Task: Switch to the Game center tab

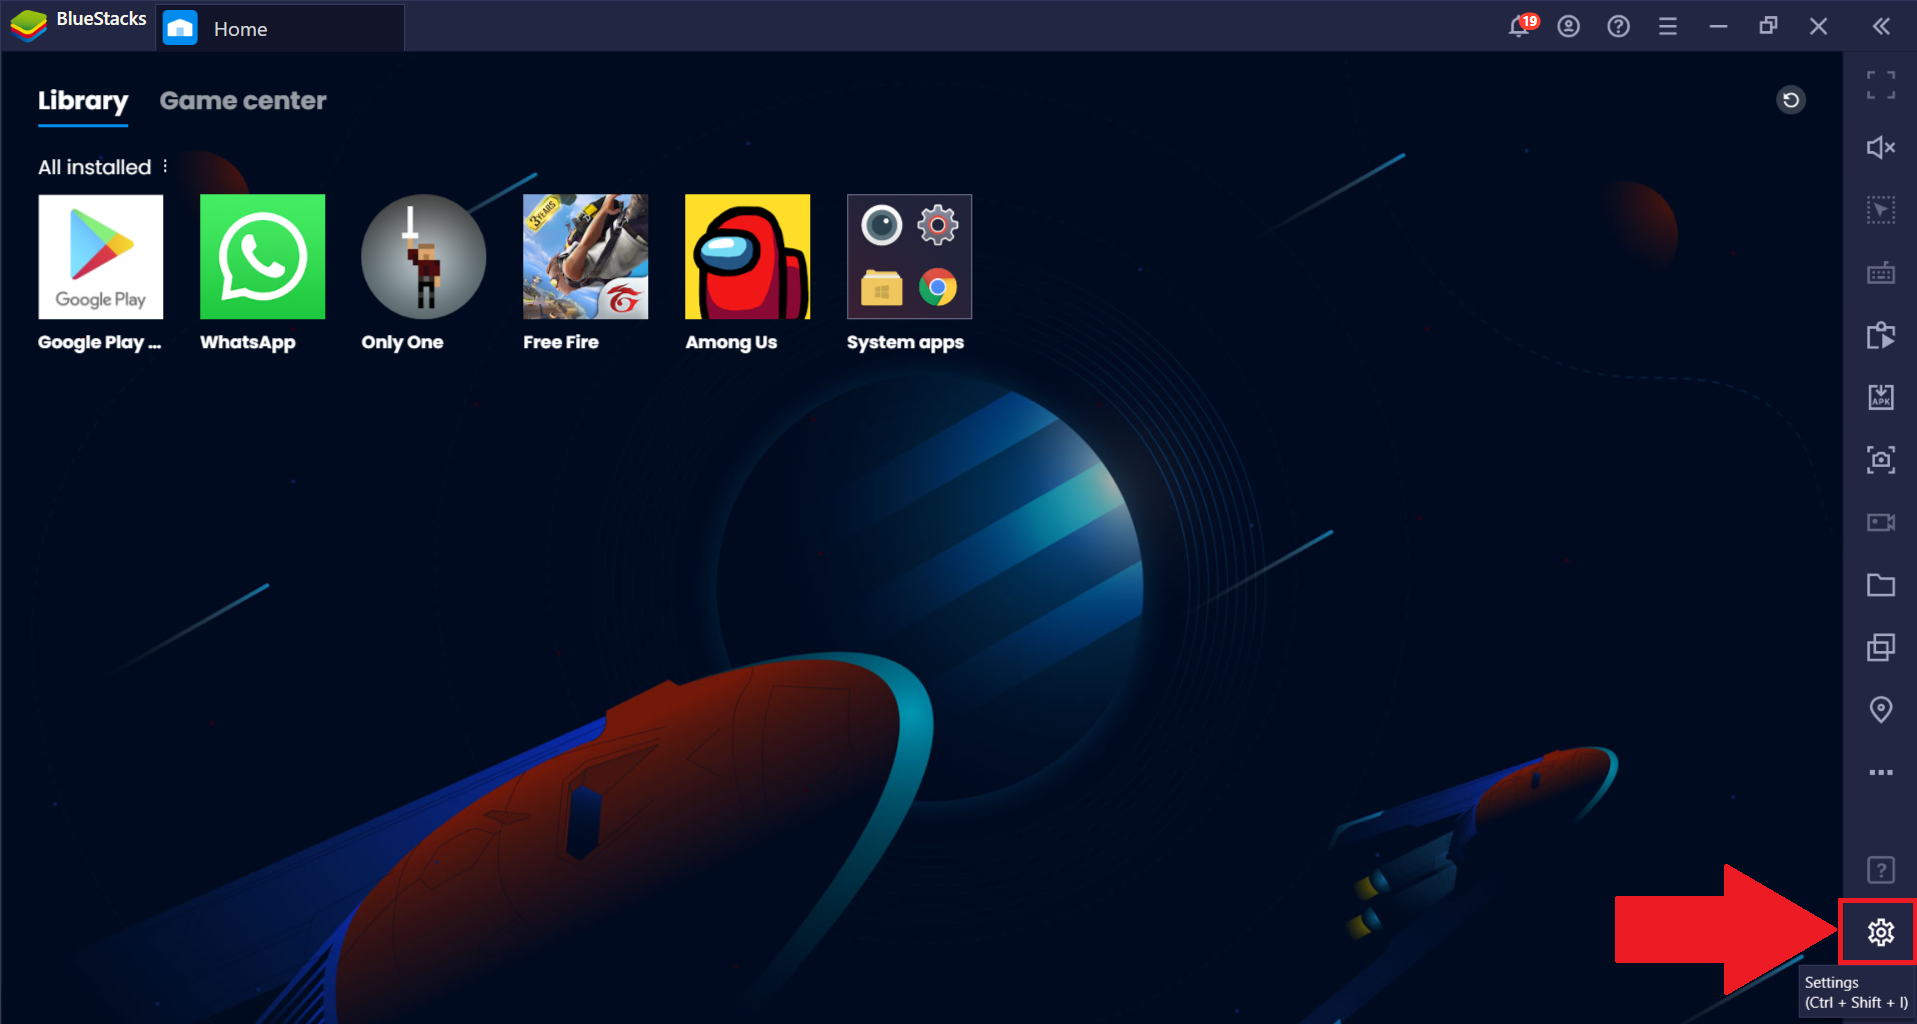Action: (243, 101)
